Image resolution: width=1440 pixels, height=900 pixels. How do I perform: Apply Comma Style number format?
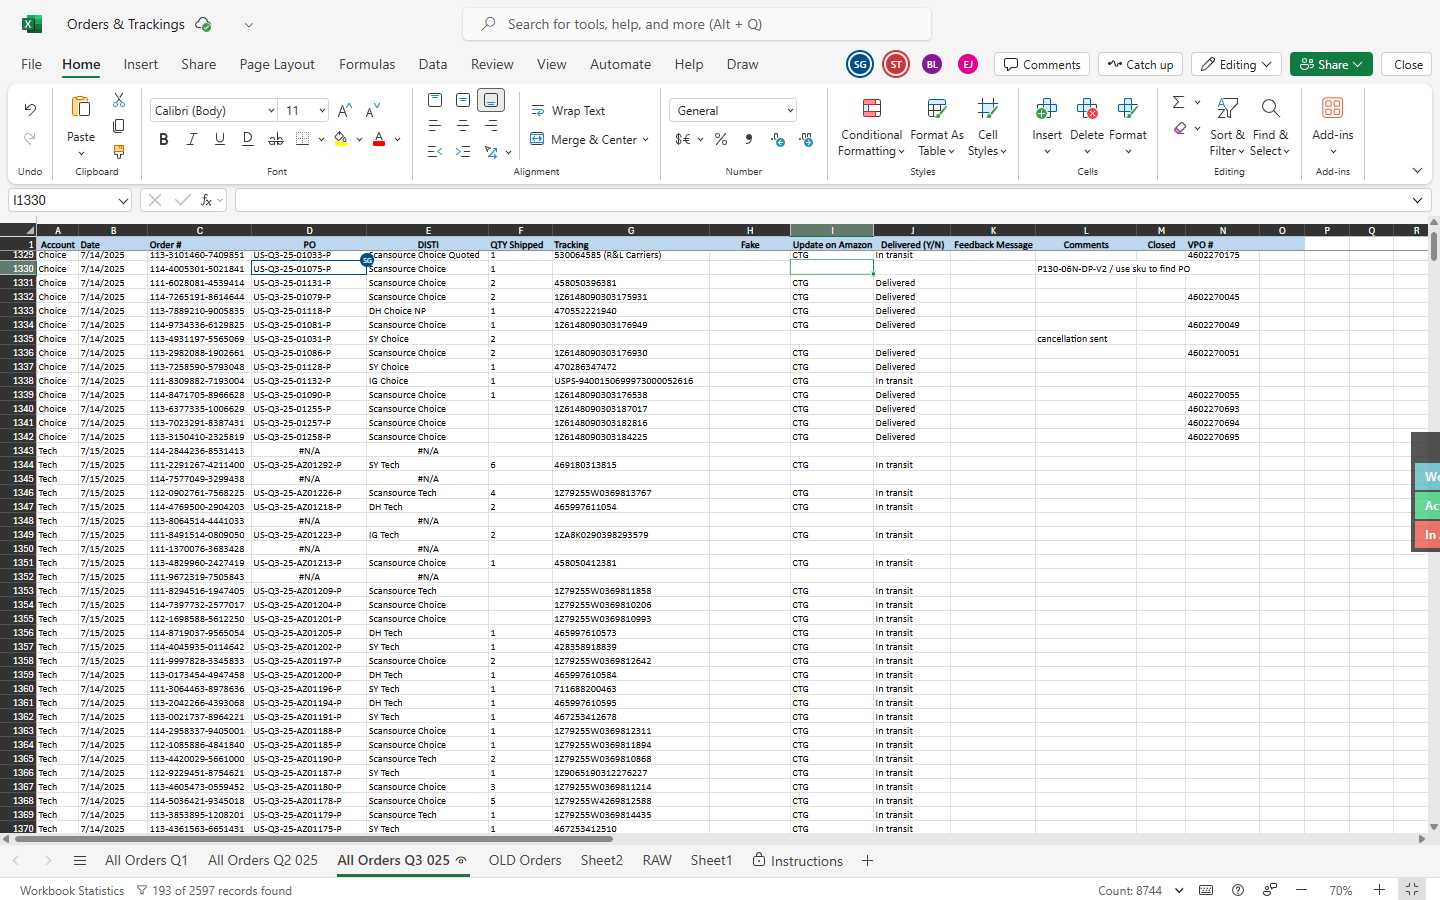[x=749, y=139]
